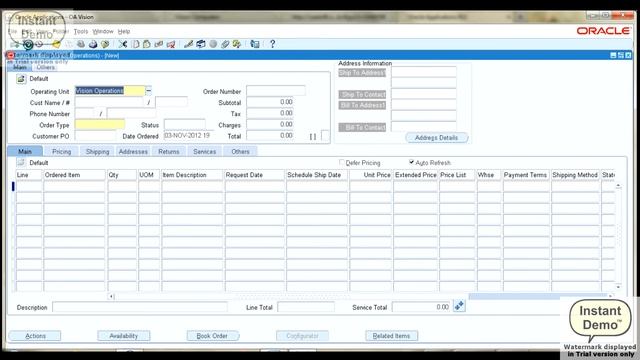Uncheck the Auto Refresh checkbox

coord(411,162)
